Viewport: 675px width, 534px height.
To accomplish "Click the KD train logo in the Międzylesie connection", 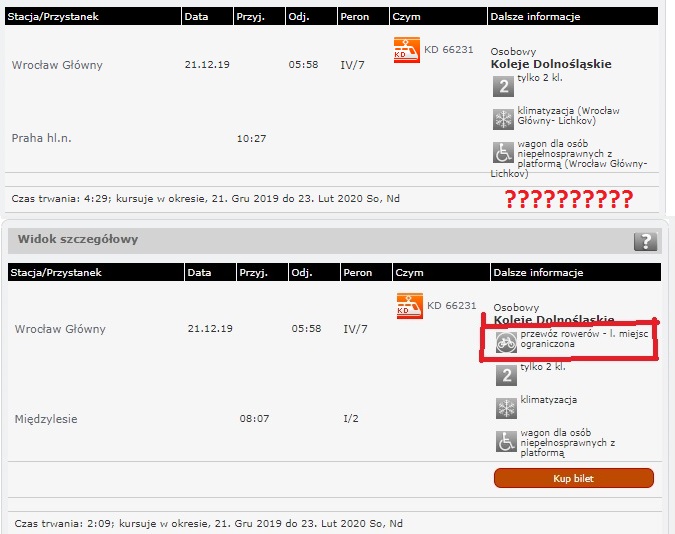I will click(x=410, y=306).
